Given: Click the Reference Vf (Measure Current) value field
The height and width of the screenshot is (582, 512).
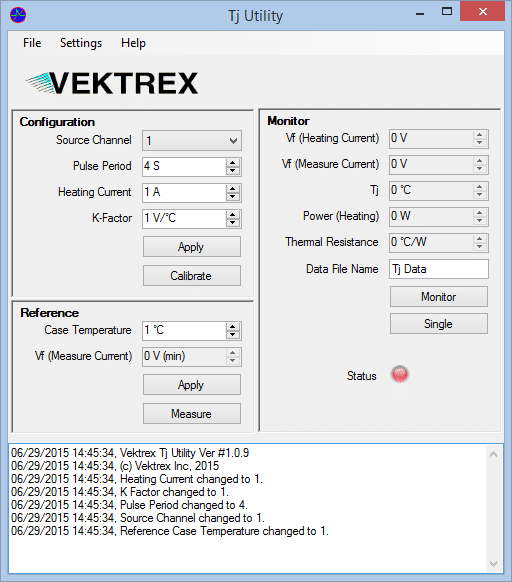Looking at the screenshot, I should [184, 356].
